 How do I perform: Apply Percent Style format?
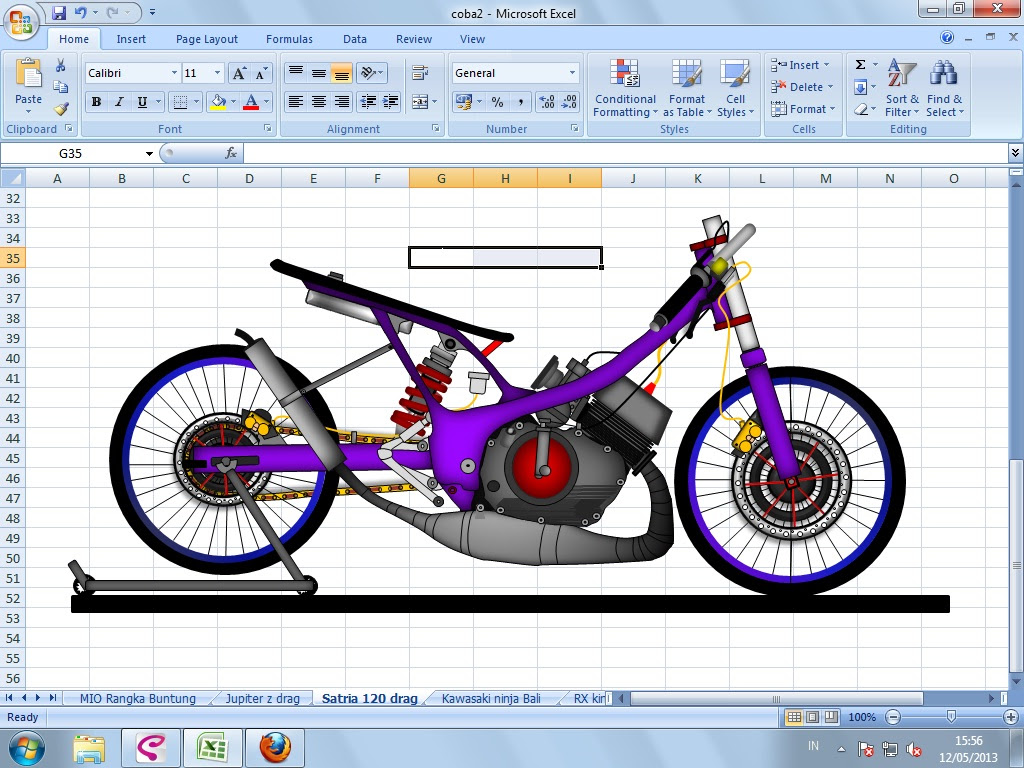point(498,102)
